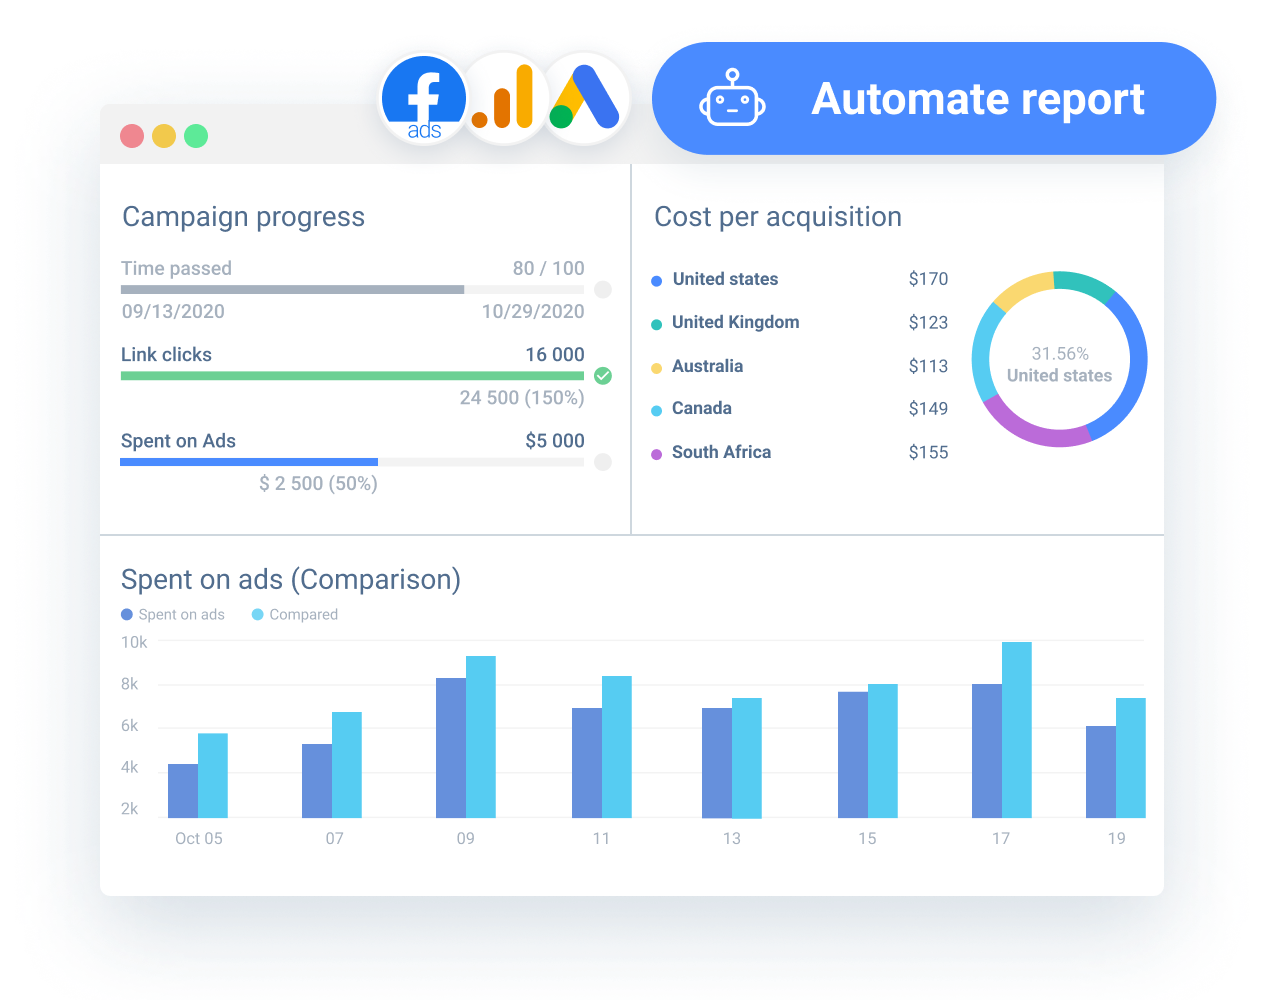Image resolution: width=1264 pixels, height=1000 pixels.
Task: Click the Spent on ads (Comparison) heading
Action: click(x=291, y=580)
